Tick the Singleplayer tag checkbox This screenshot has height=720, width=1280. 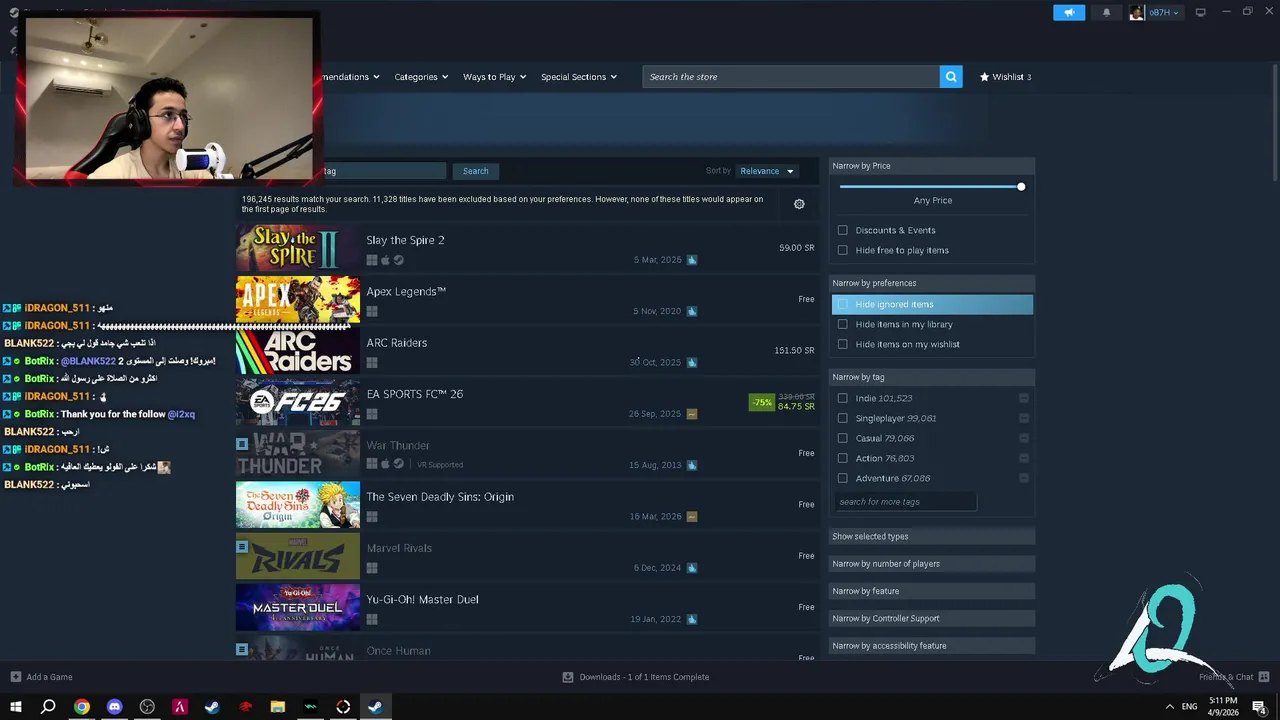click(842, 418)
